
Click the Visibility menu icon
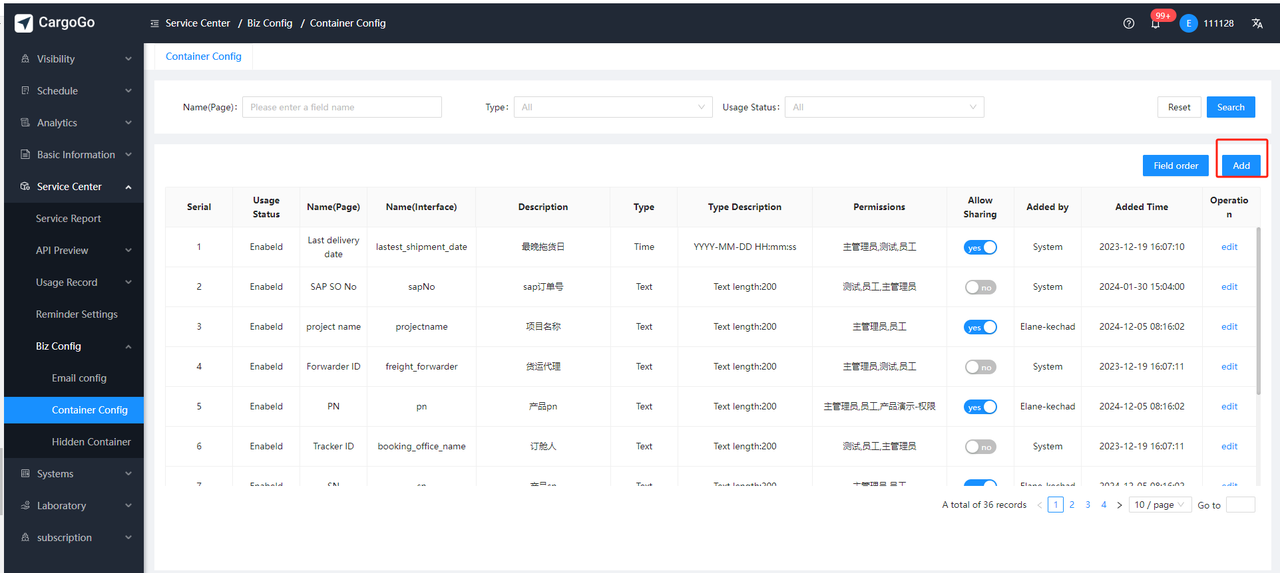pyautogui.click(x=26, y=59)
